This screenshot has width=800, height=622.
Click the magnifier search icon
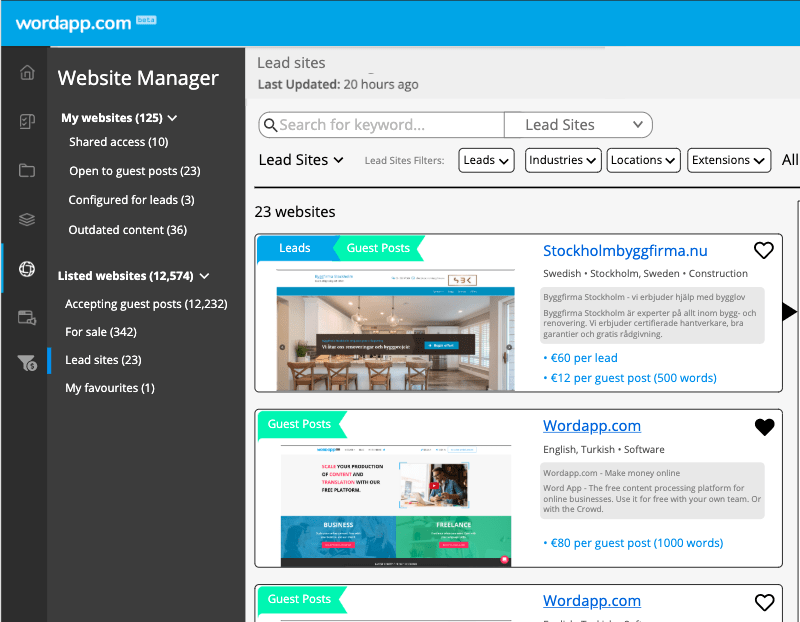[x=270, y=125]
